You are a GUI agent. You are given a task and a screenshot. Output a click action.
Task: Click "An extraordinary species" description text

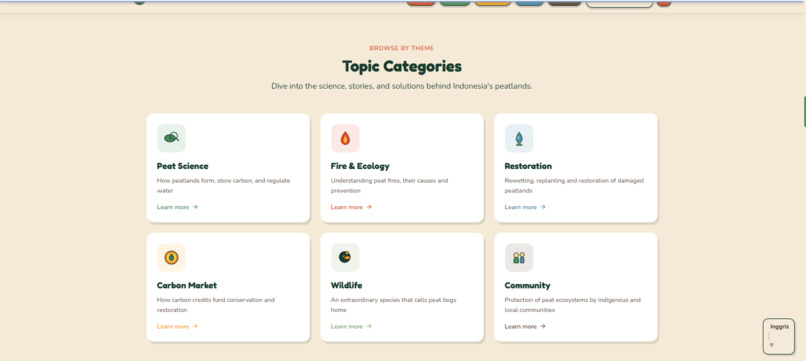click(x=393, y=305)
